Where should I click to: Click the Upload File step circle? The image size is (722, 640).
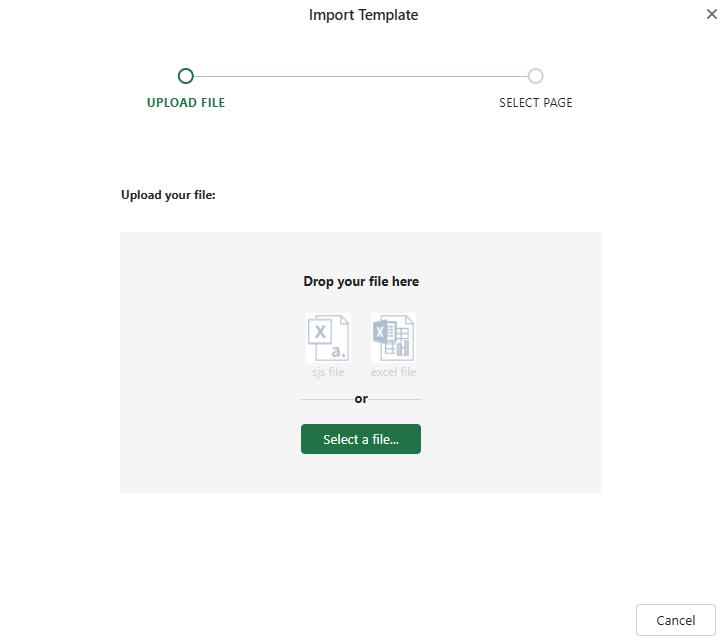coord(185,76)
